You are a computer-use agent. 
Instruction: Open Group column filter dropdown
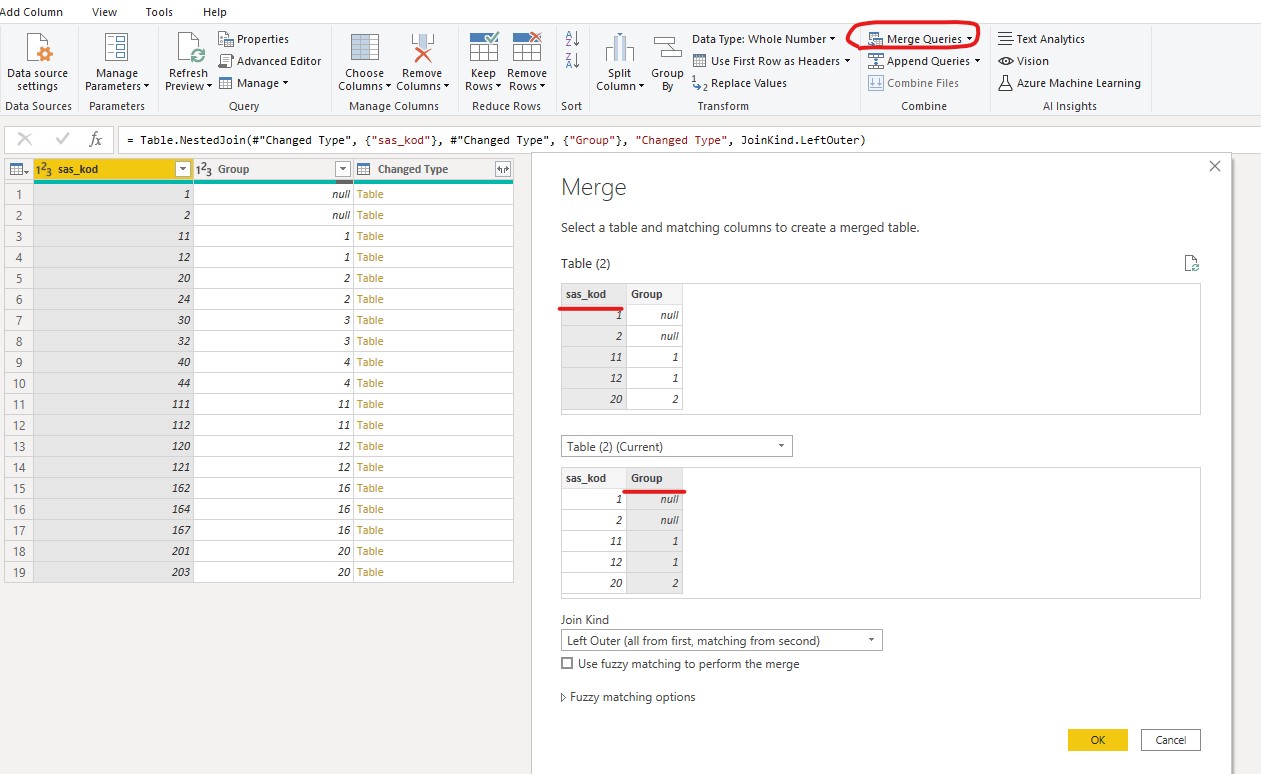(343, 170)
